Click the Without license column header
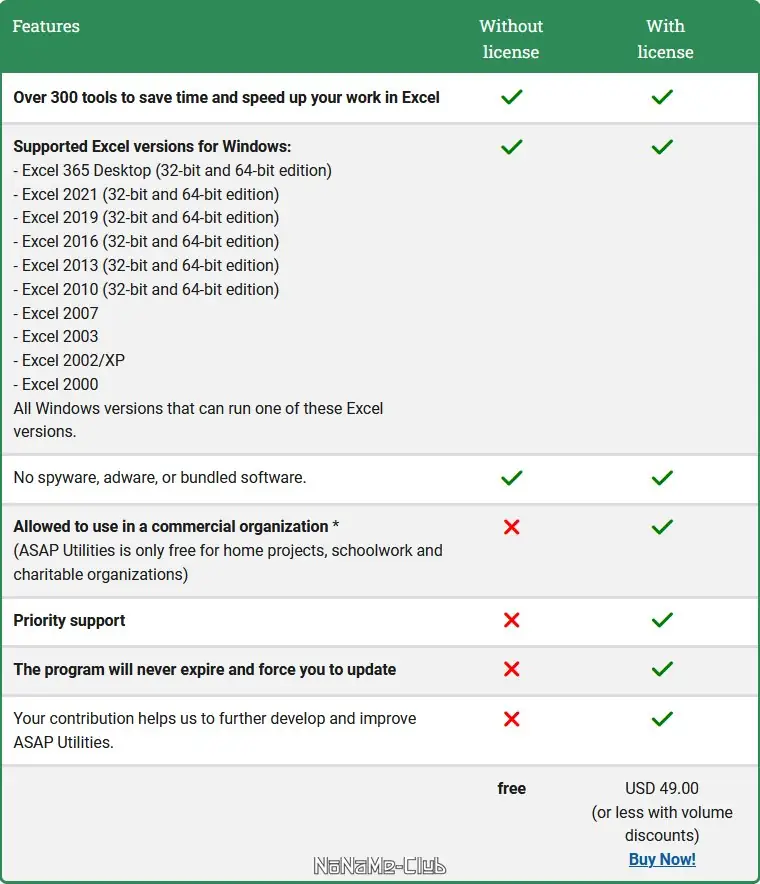The height and width of the screenshot is (884, 760). click(x=511, y=39)
